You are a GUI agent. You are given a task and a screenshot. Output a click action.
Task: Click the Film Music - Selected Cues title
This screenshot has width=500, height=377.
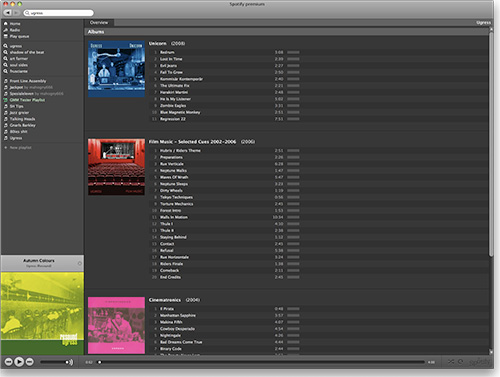pyautogui.click(x=192, y=142)
